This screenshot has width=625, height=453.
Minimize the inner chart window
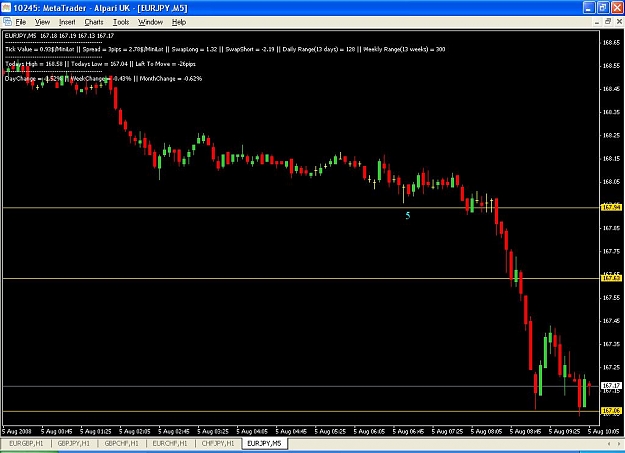pos(597,22)
